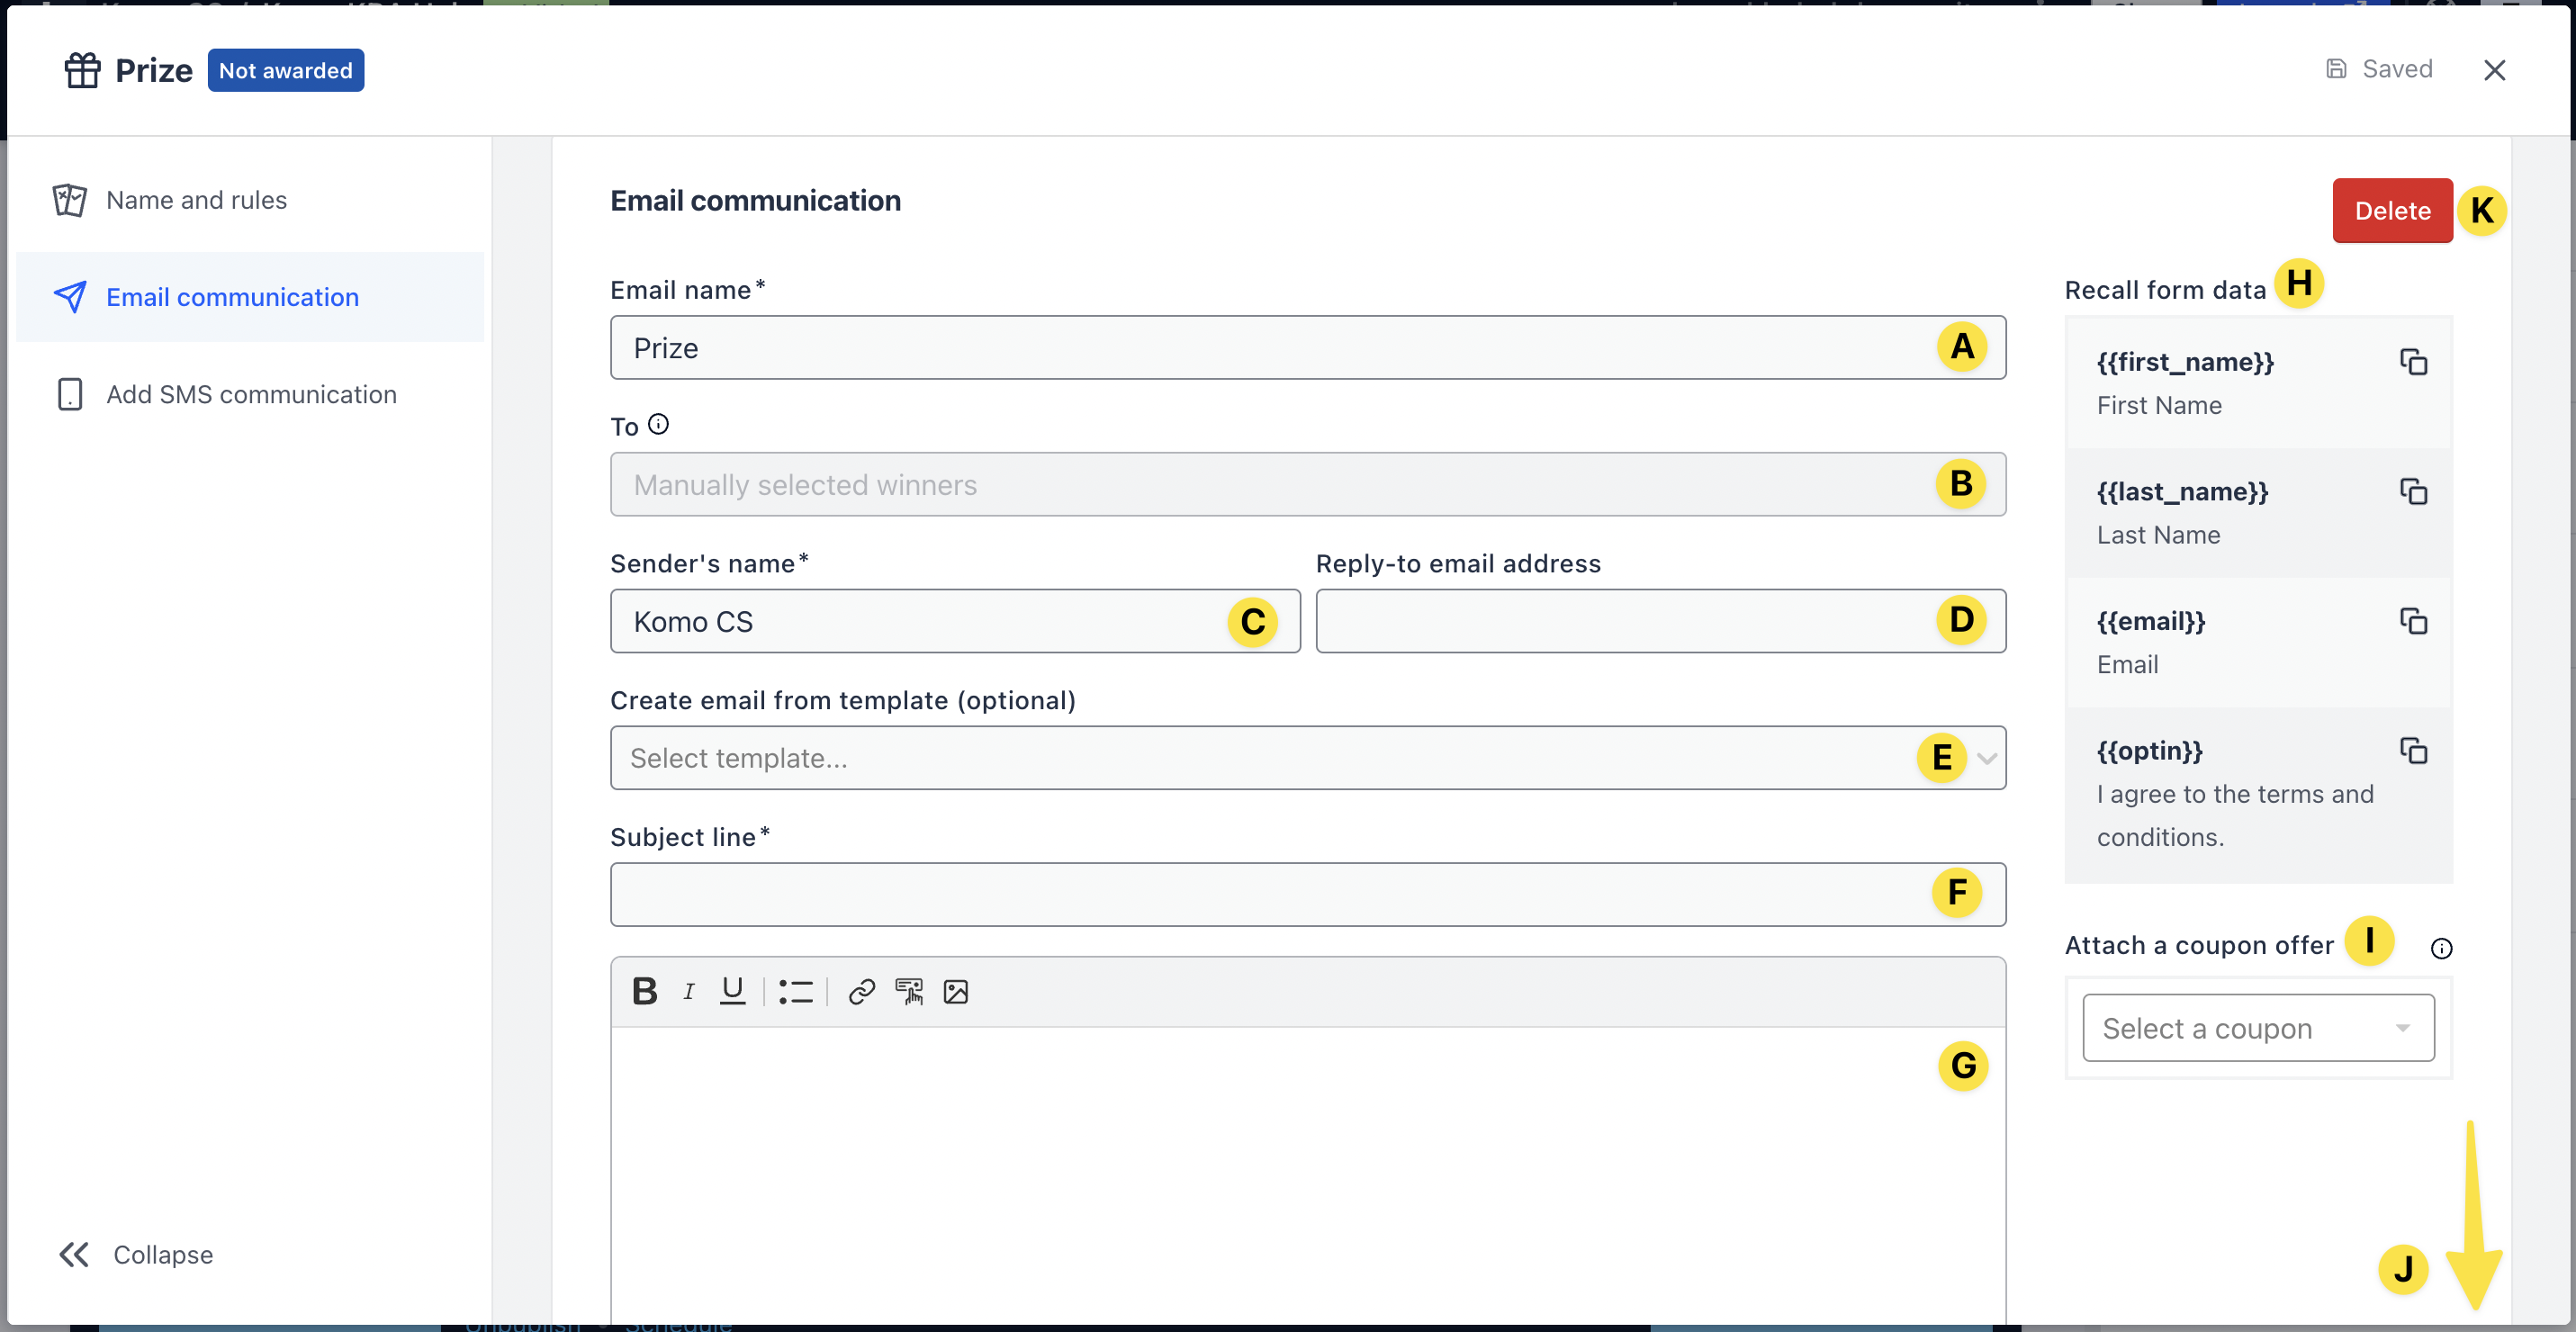Click the {{first_name}} tag text
Viewport: 2576px width, 1332px height.
tap(2185, 362)
